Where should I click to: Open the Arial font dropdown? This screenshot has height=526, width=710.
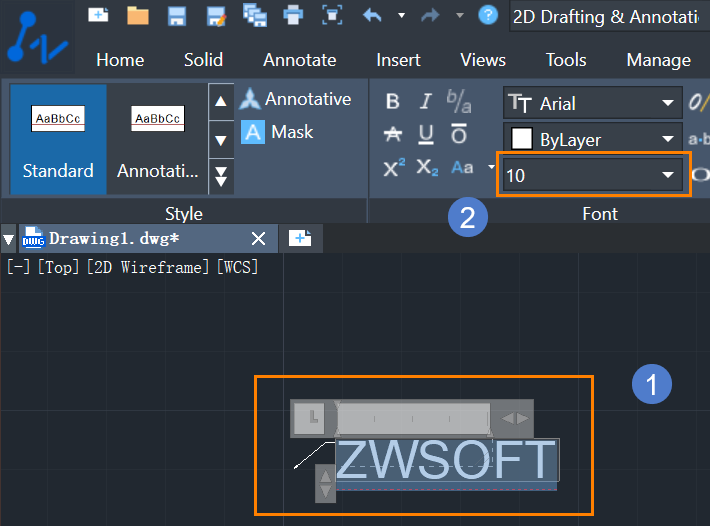(x=592, y=103)
